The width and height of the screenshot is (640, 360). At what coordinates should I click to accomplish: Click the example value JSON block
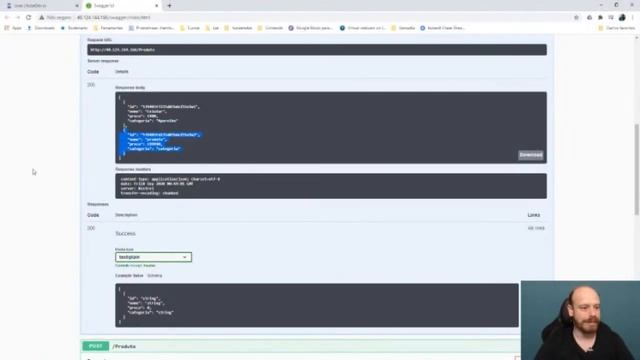point(317,305)
